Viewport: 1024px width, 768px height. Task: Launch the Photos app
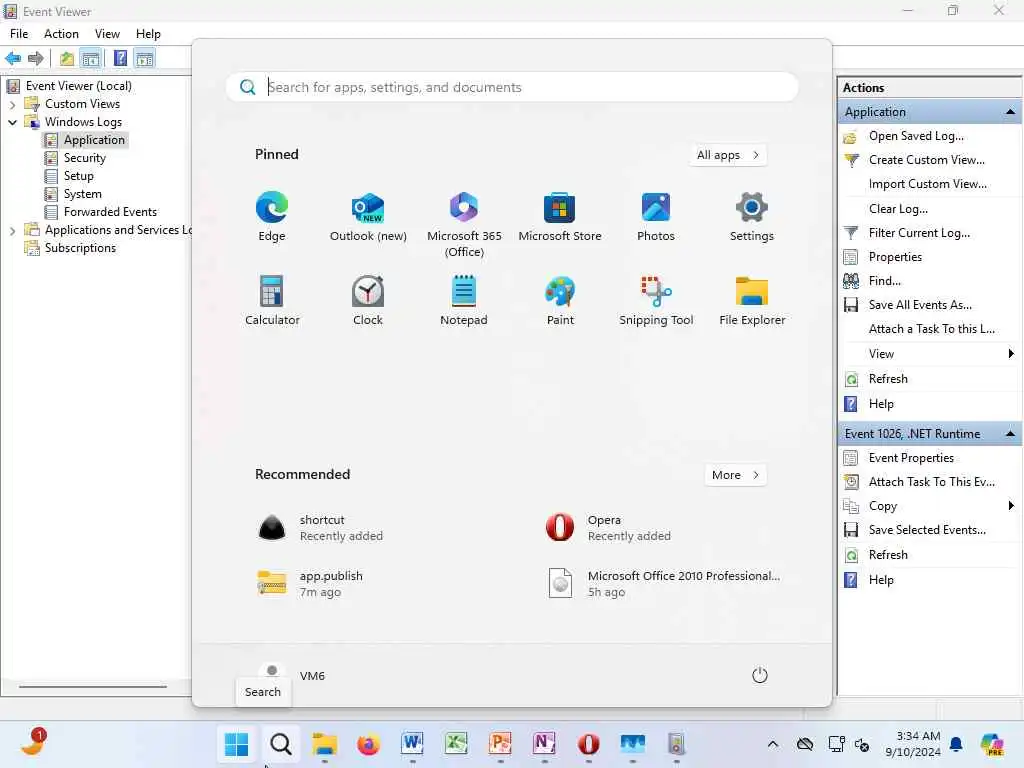click(656, 217)
